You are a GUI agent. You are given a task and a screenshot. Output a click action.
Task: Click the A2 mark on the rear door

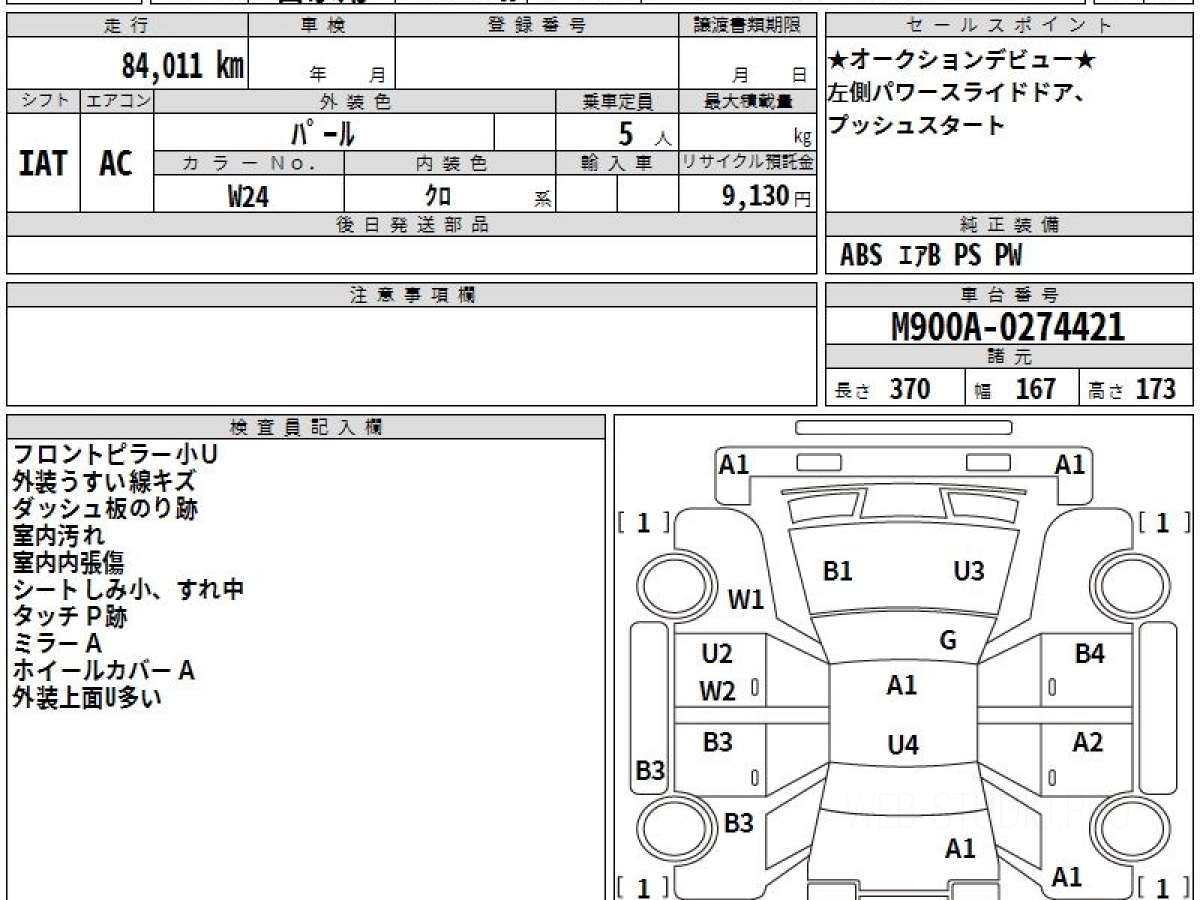click(x=1087, y=743)
